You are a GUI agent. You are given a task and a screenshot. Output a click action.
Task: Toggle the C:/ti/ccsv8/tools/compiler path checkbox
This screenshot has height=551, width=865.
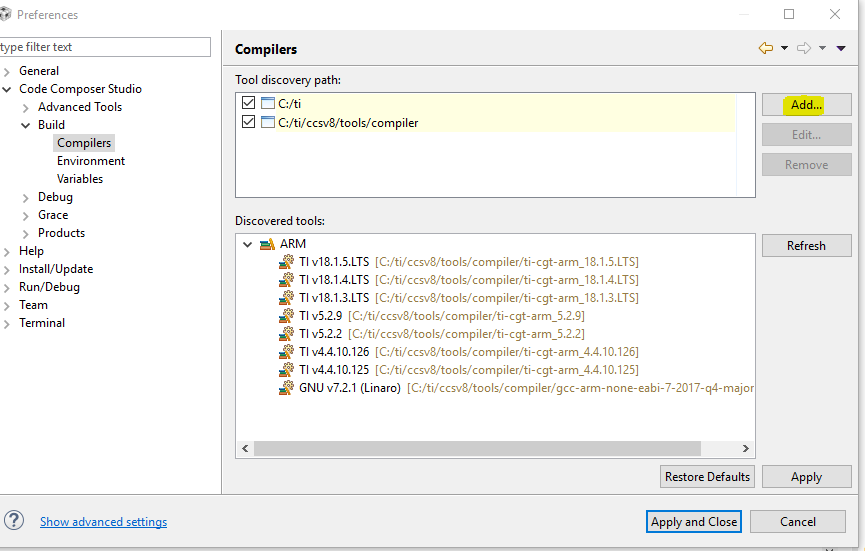[x=248, y=123]
